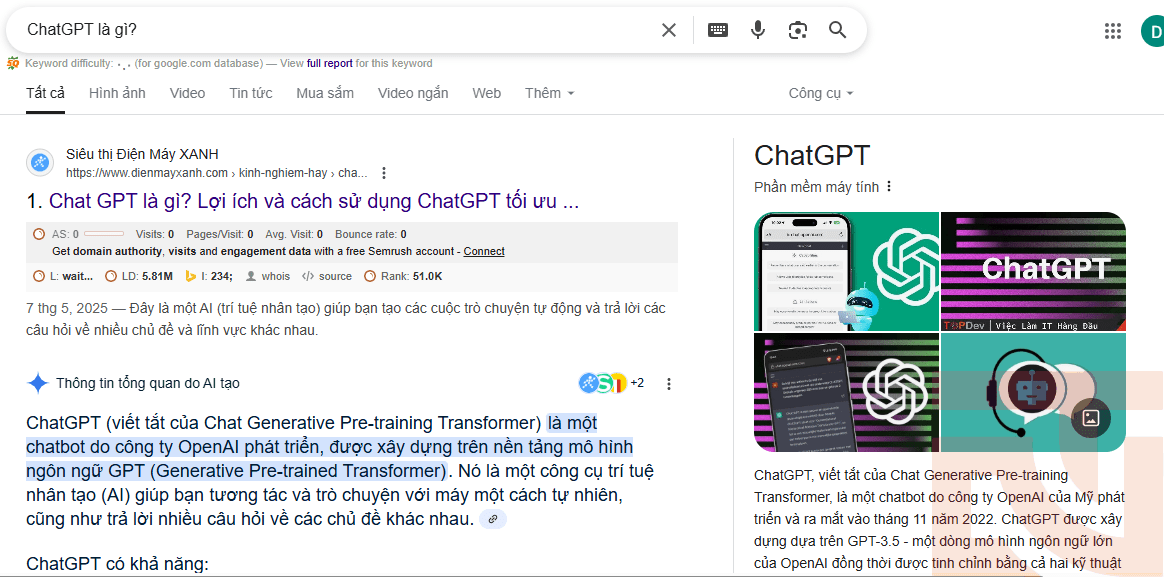This screenshot has height=577, width=1164.
Task: Open the dark phone OpenAI logo thumbnail
Action: (846, 393)
